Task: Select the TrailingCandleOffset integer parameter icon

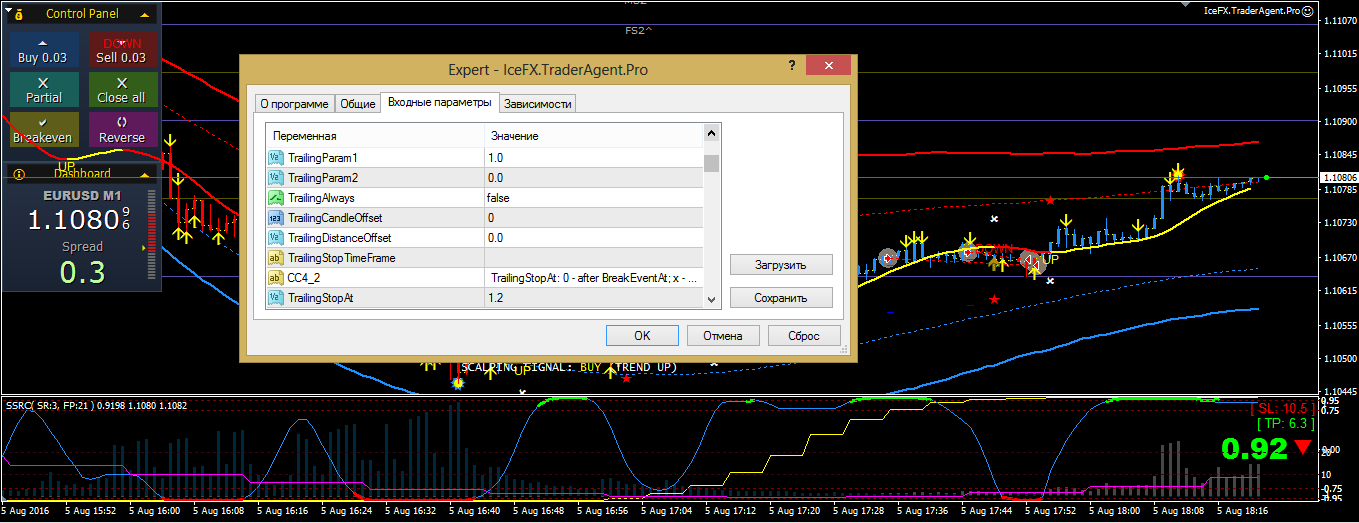Action: [276, 218]
